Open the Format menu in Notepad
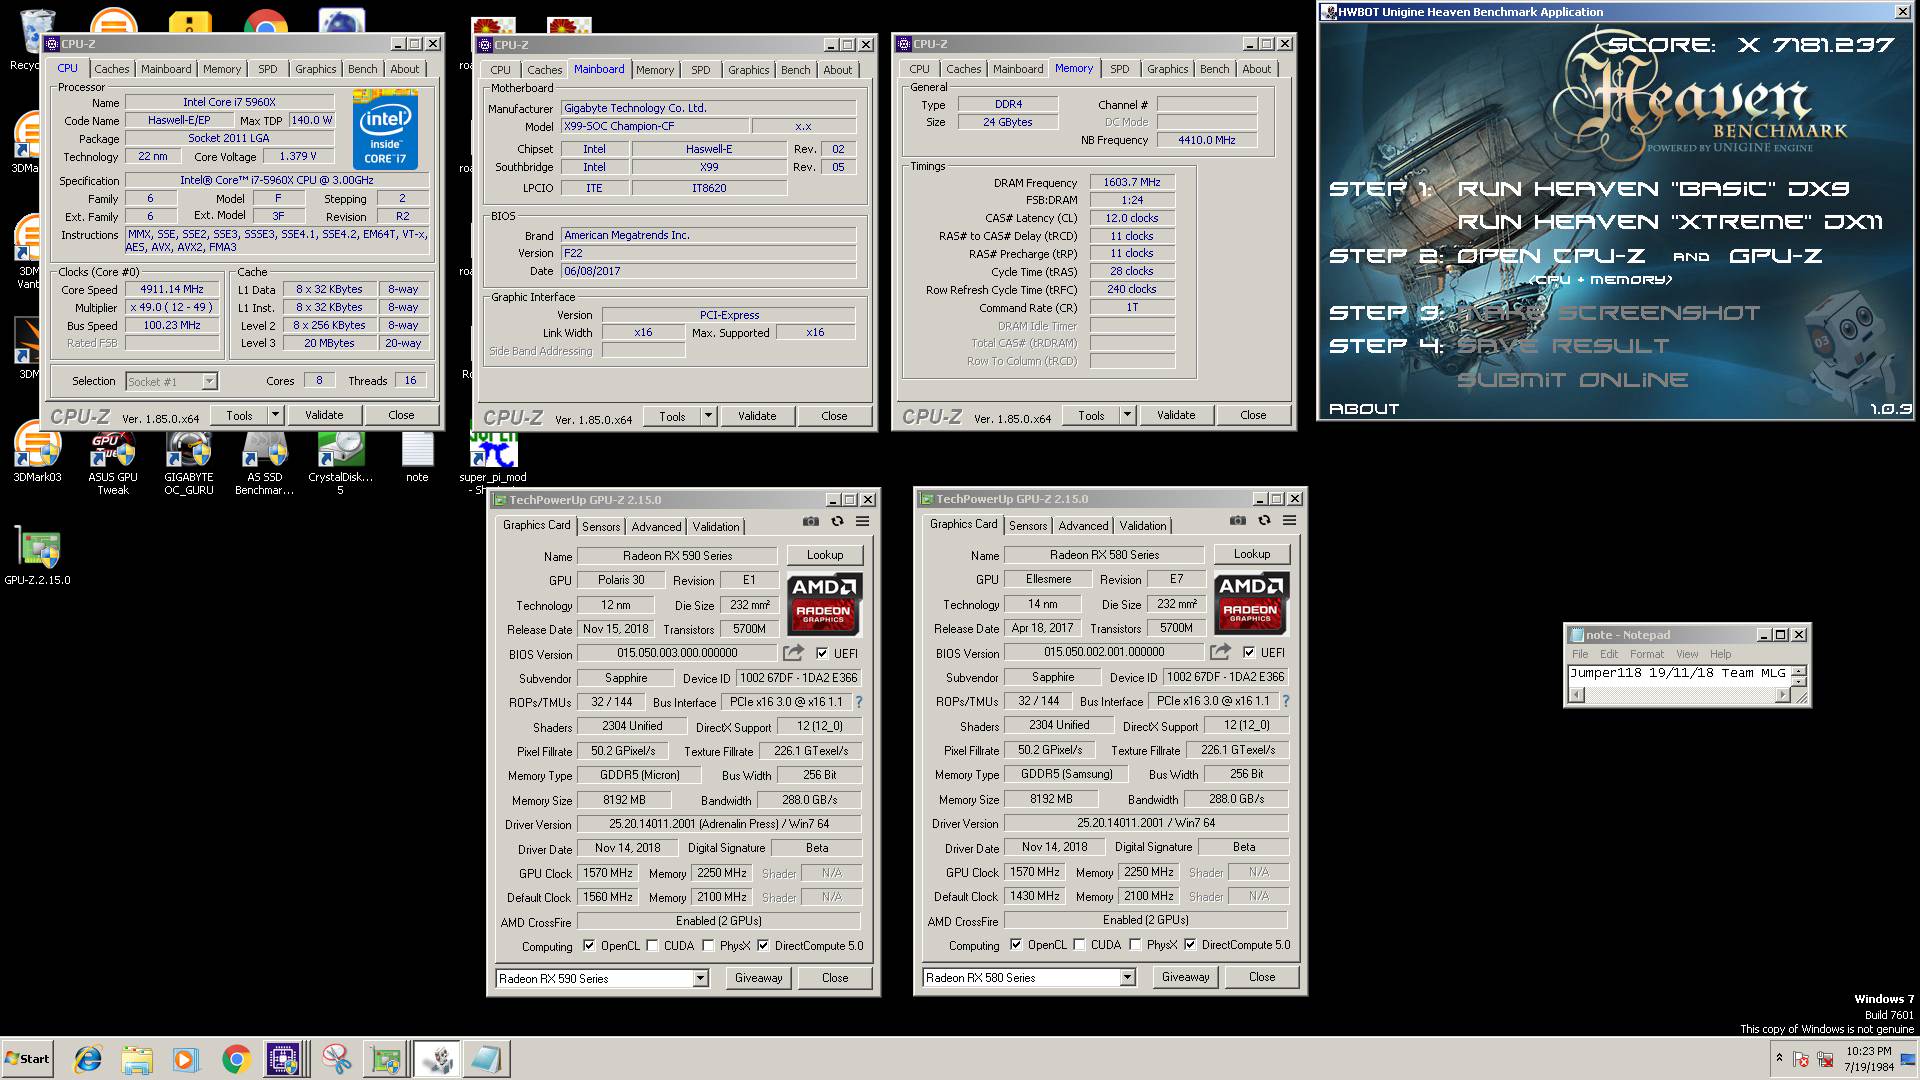This screenshot has width=1920, height=1080. 1647,654
